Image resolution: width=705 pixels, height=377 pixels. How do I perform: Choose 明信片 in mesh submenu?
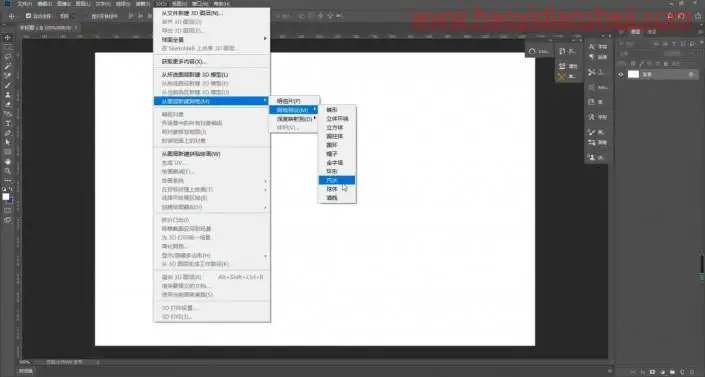(x=294, y=101)
